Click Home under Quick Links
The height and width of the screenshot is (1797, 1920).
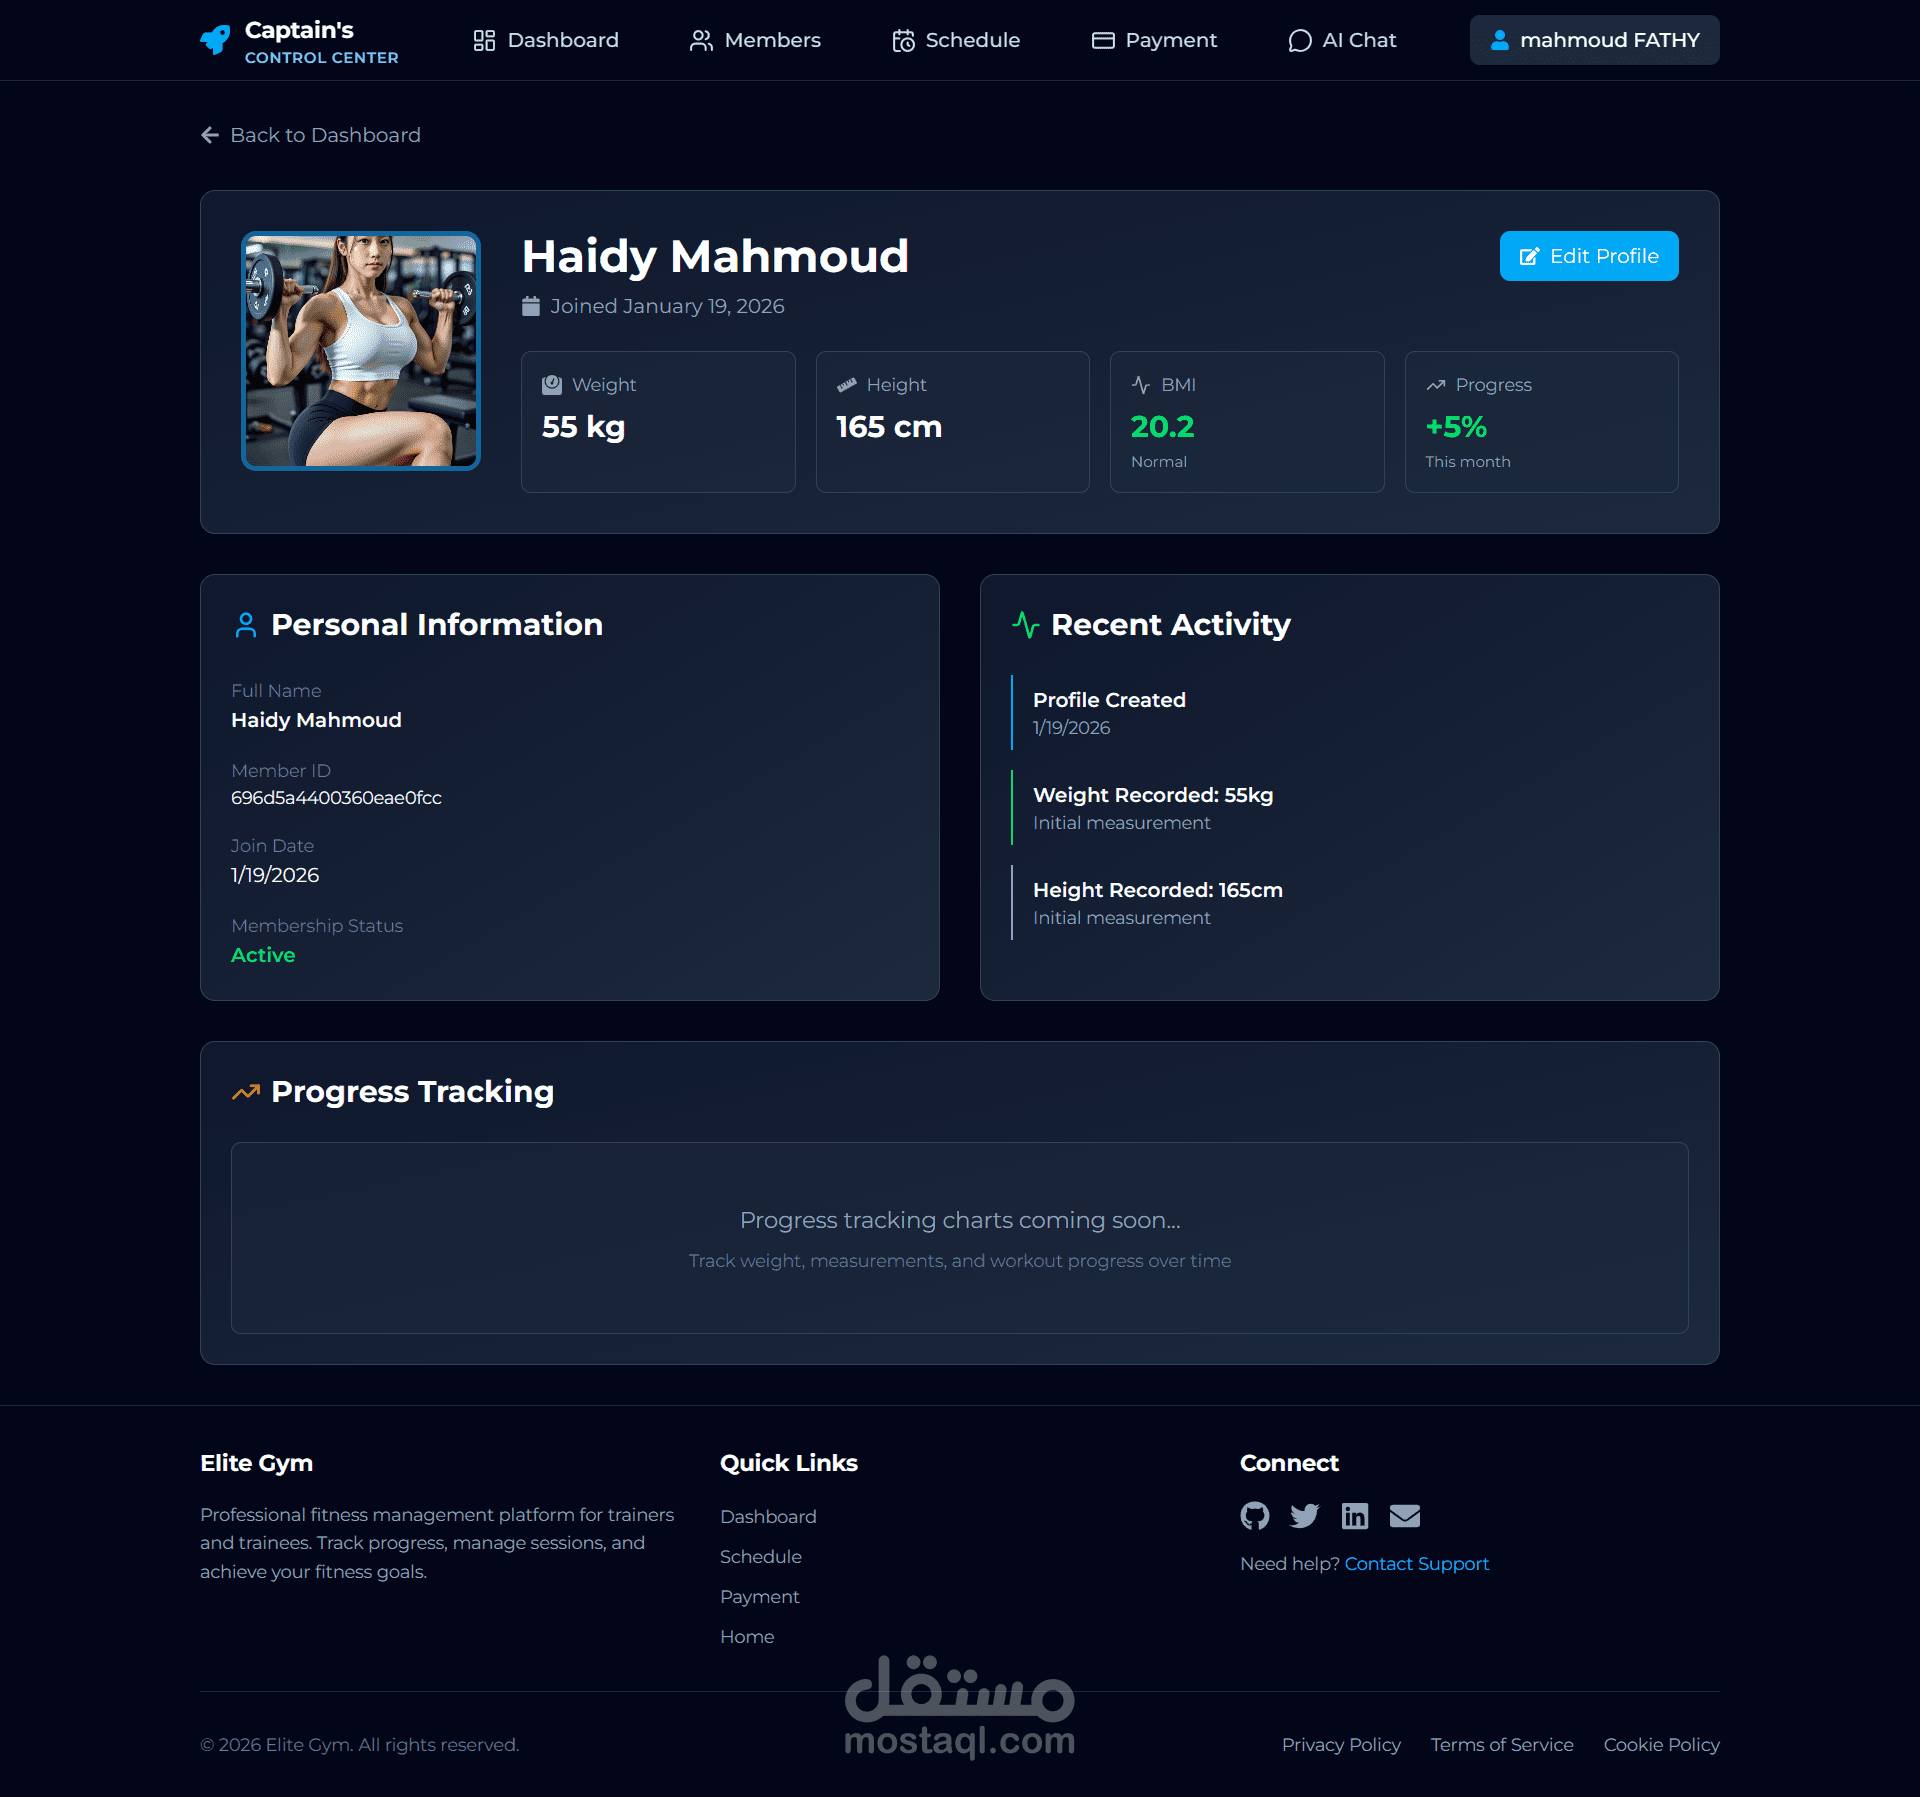(x=747, y=1637)
